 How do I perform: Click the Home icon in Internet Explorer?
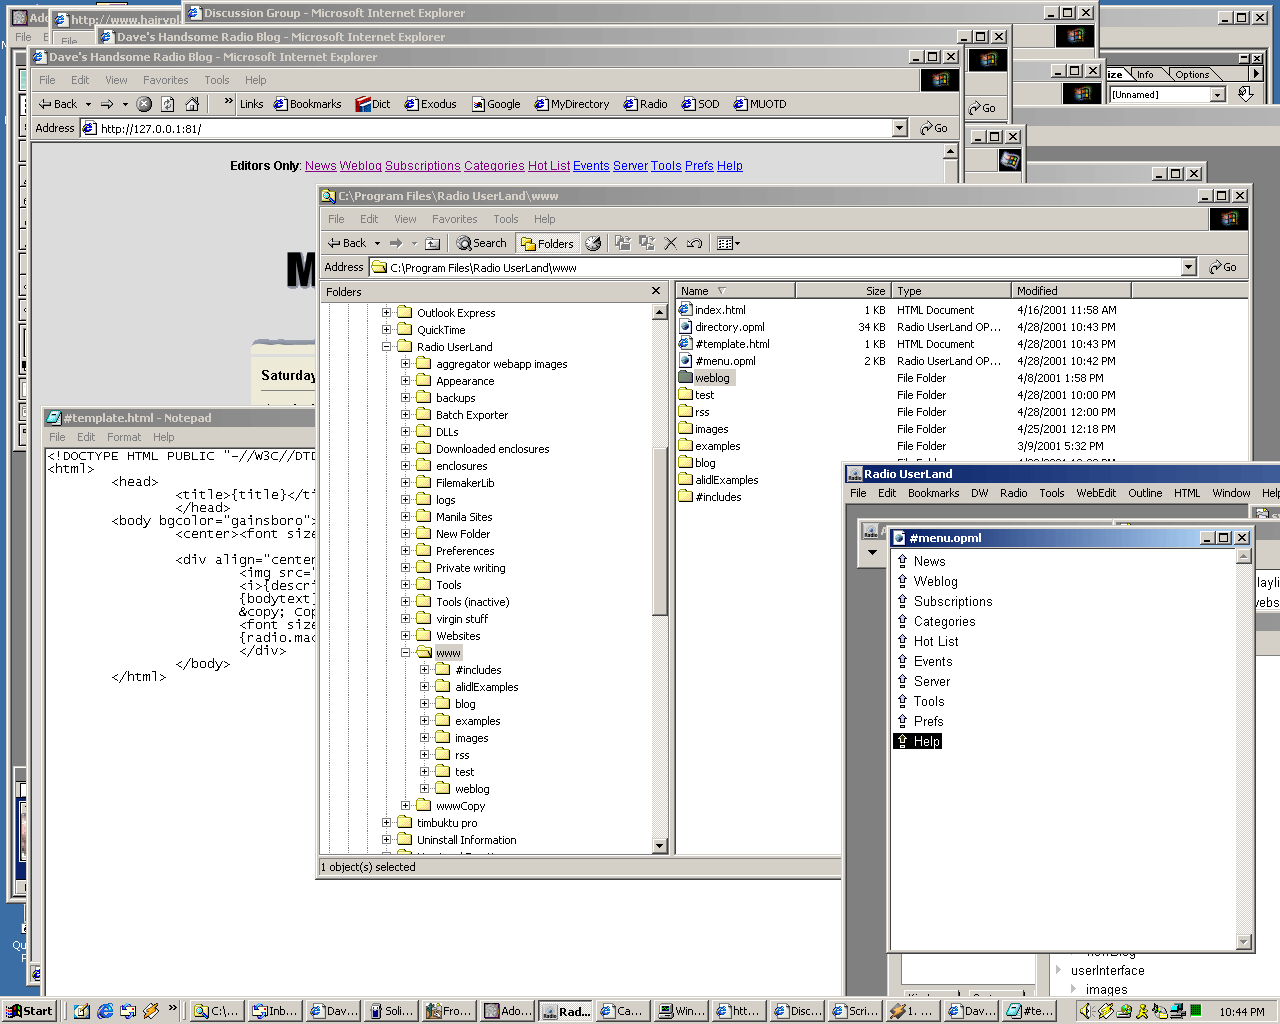[x=192, y=104]
